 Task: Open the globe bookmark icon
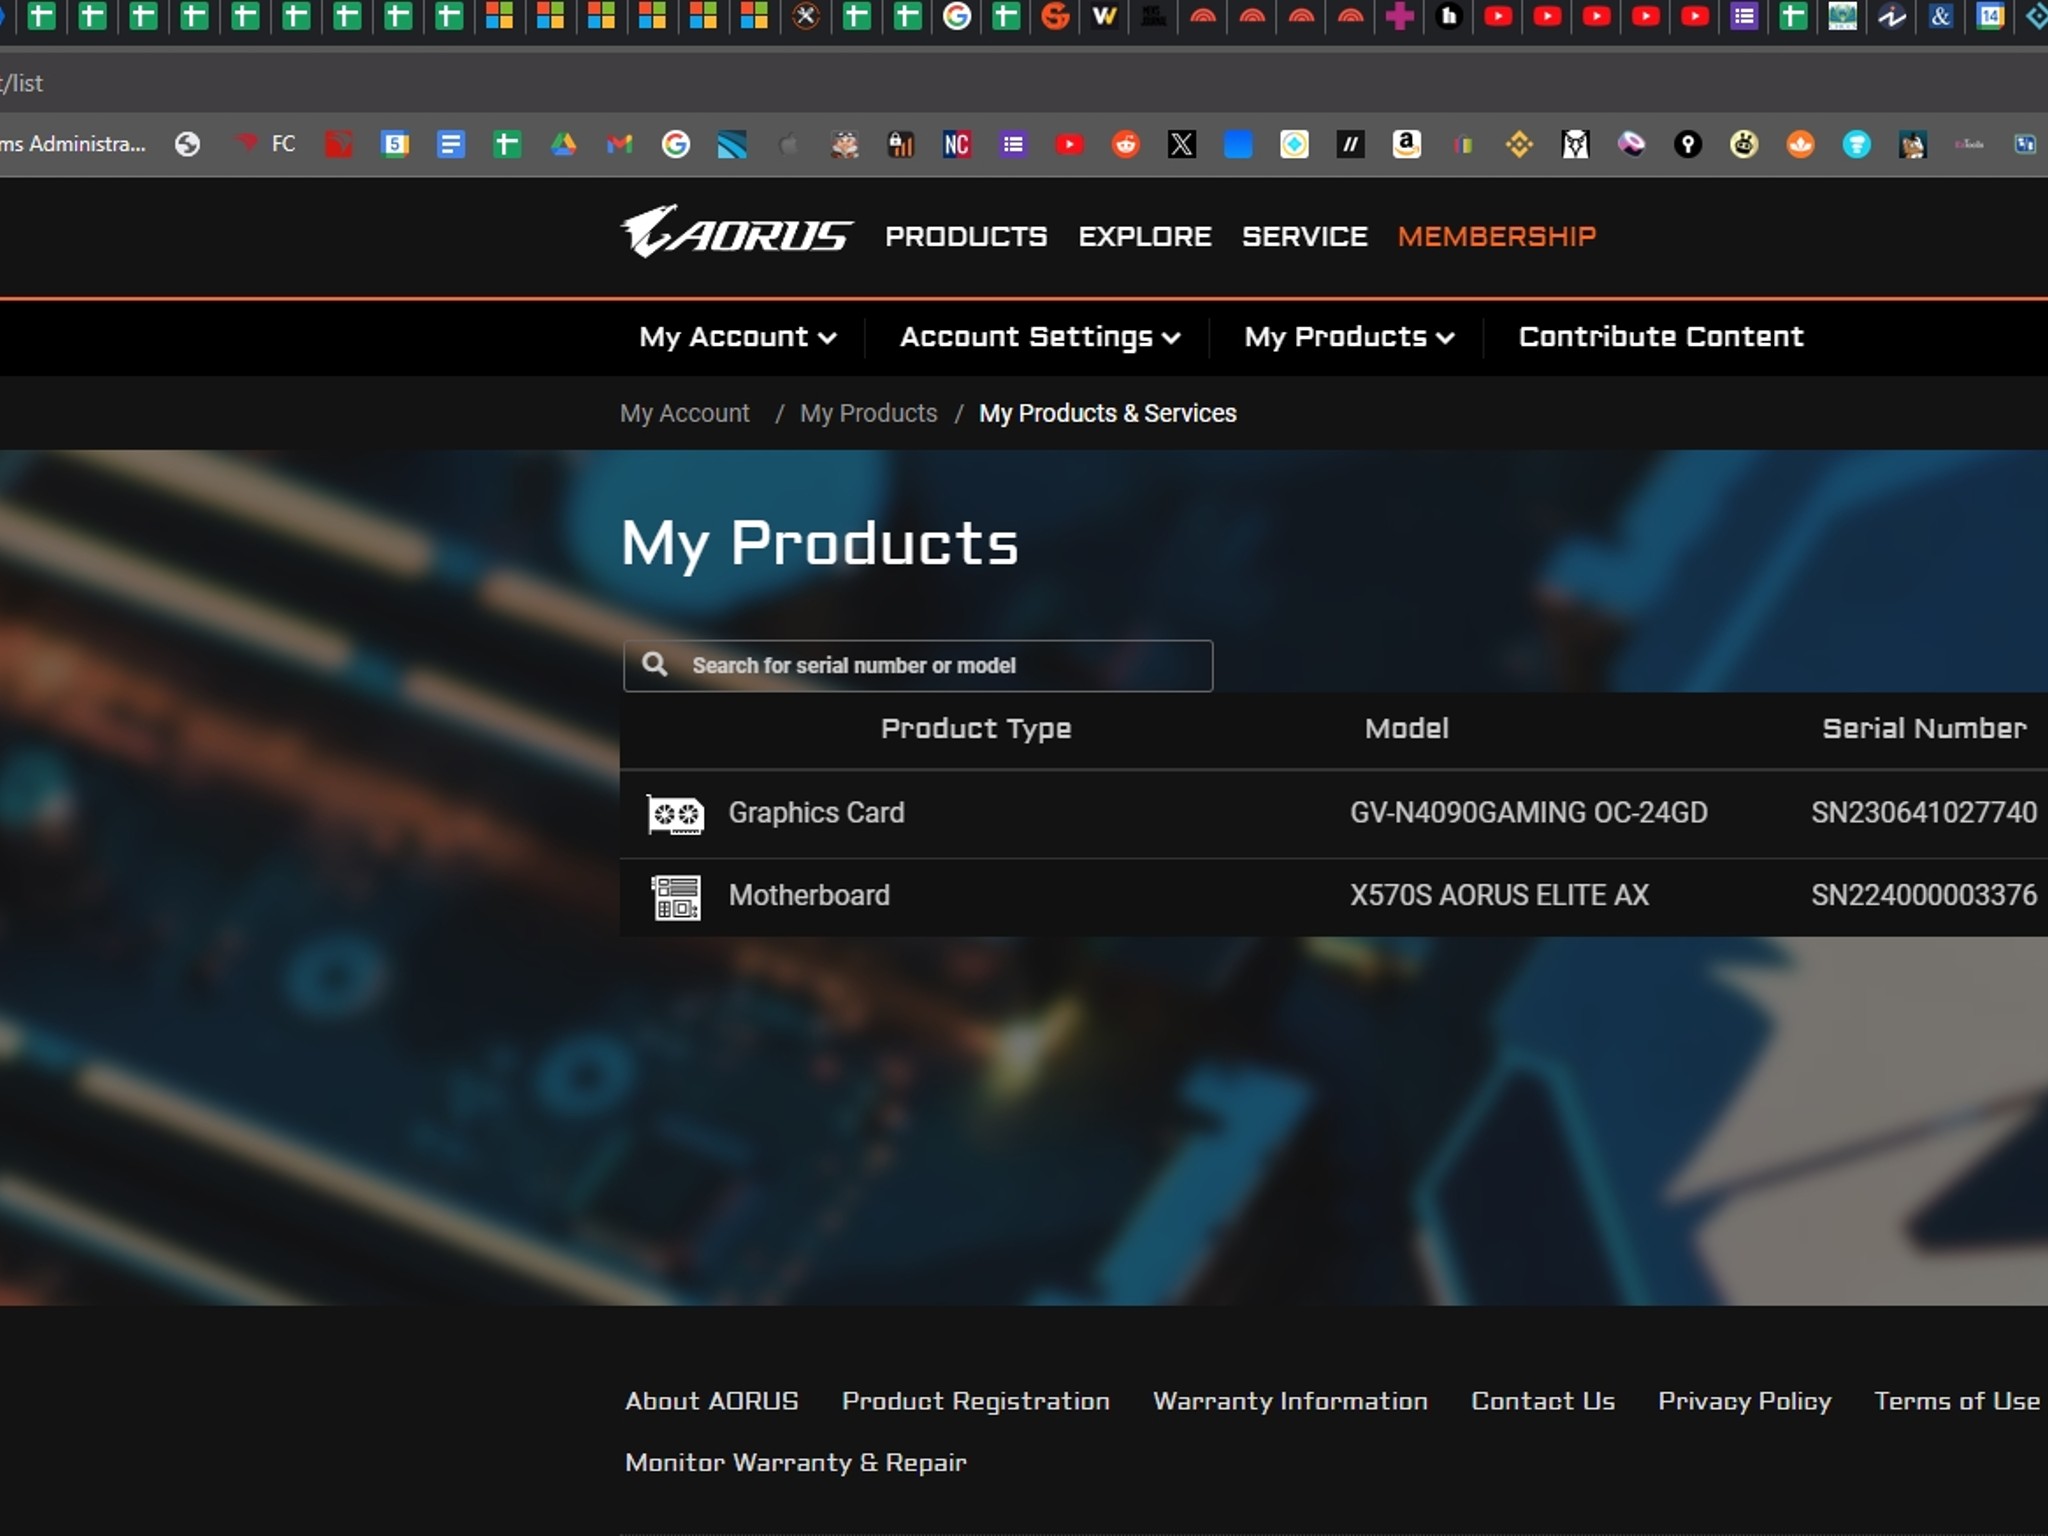coord(187,145)
